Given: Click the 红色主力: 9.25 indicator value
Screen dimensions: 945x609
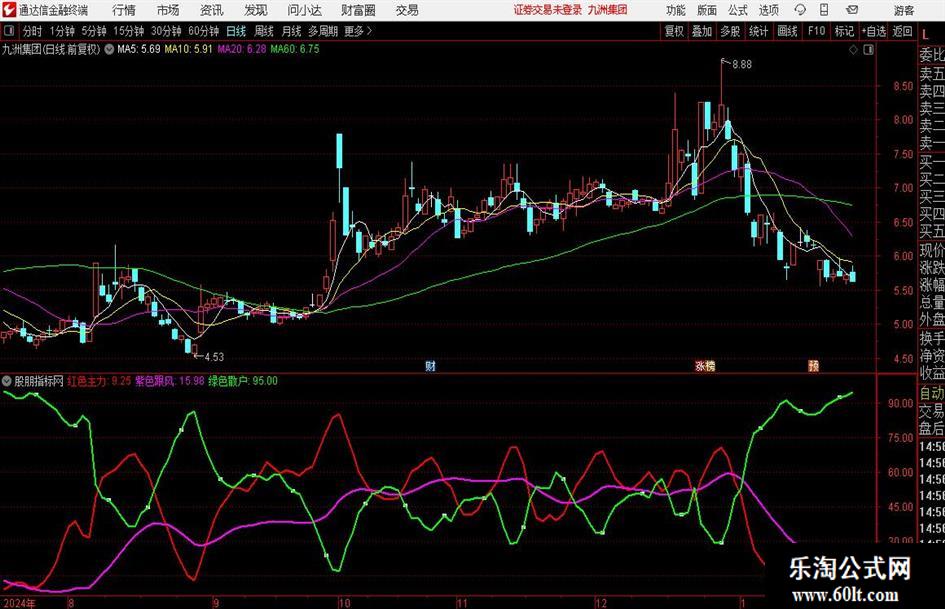Looking at the screenshot, I should [x=99, y=381].
